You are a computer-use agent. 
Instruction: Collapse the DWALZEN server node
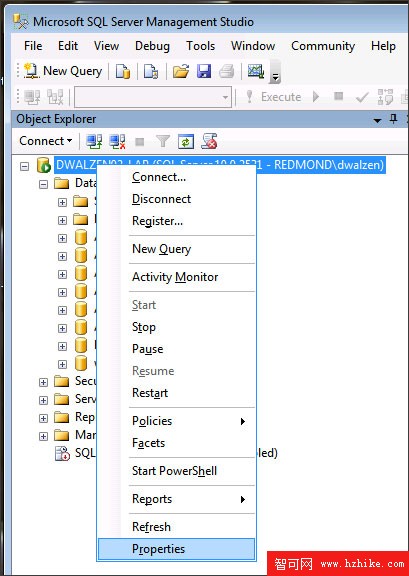tap(25, 167)
